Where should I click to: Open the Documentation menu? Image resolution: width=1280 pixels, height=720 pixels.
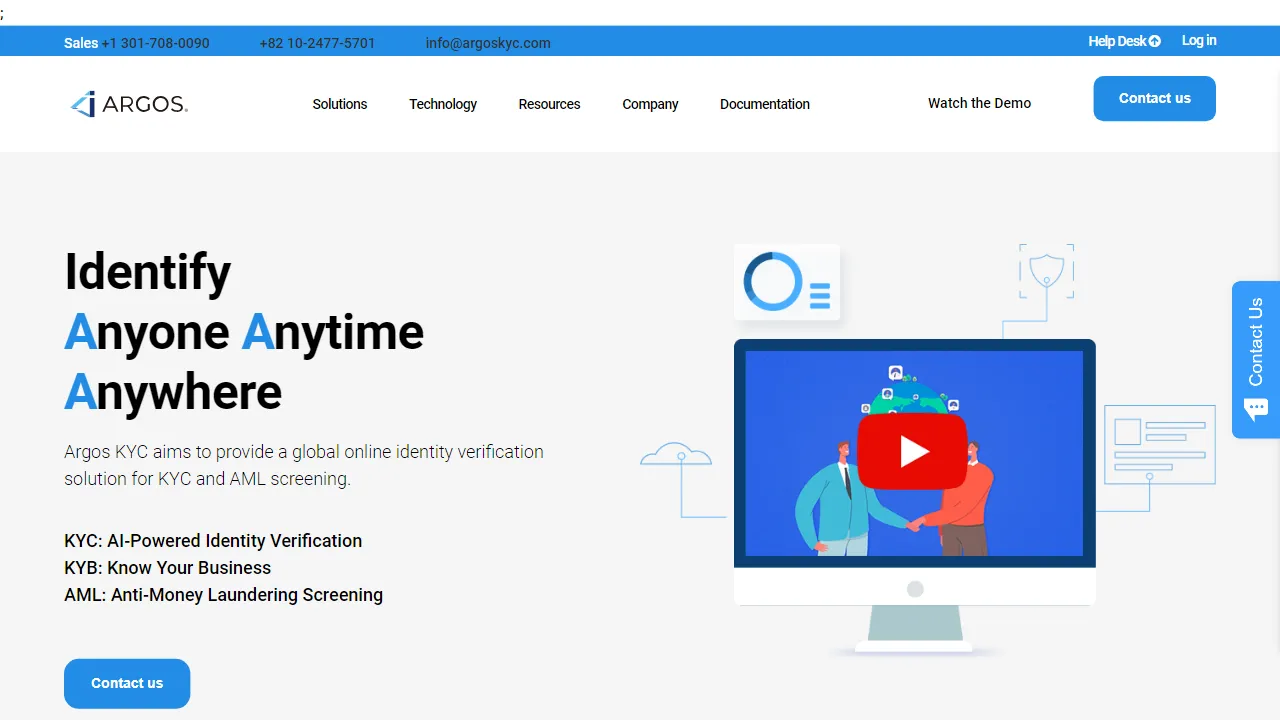765,104
